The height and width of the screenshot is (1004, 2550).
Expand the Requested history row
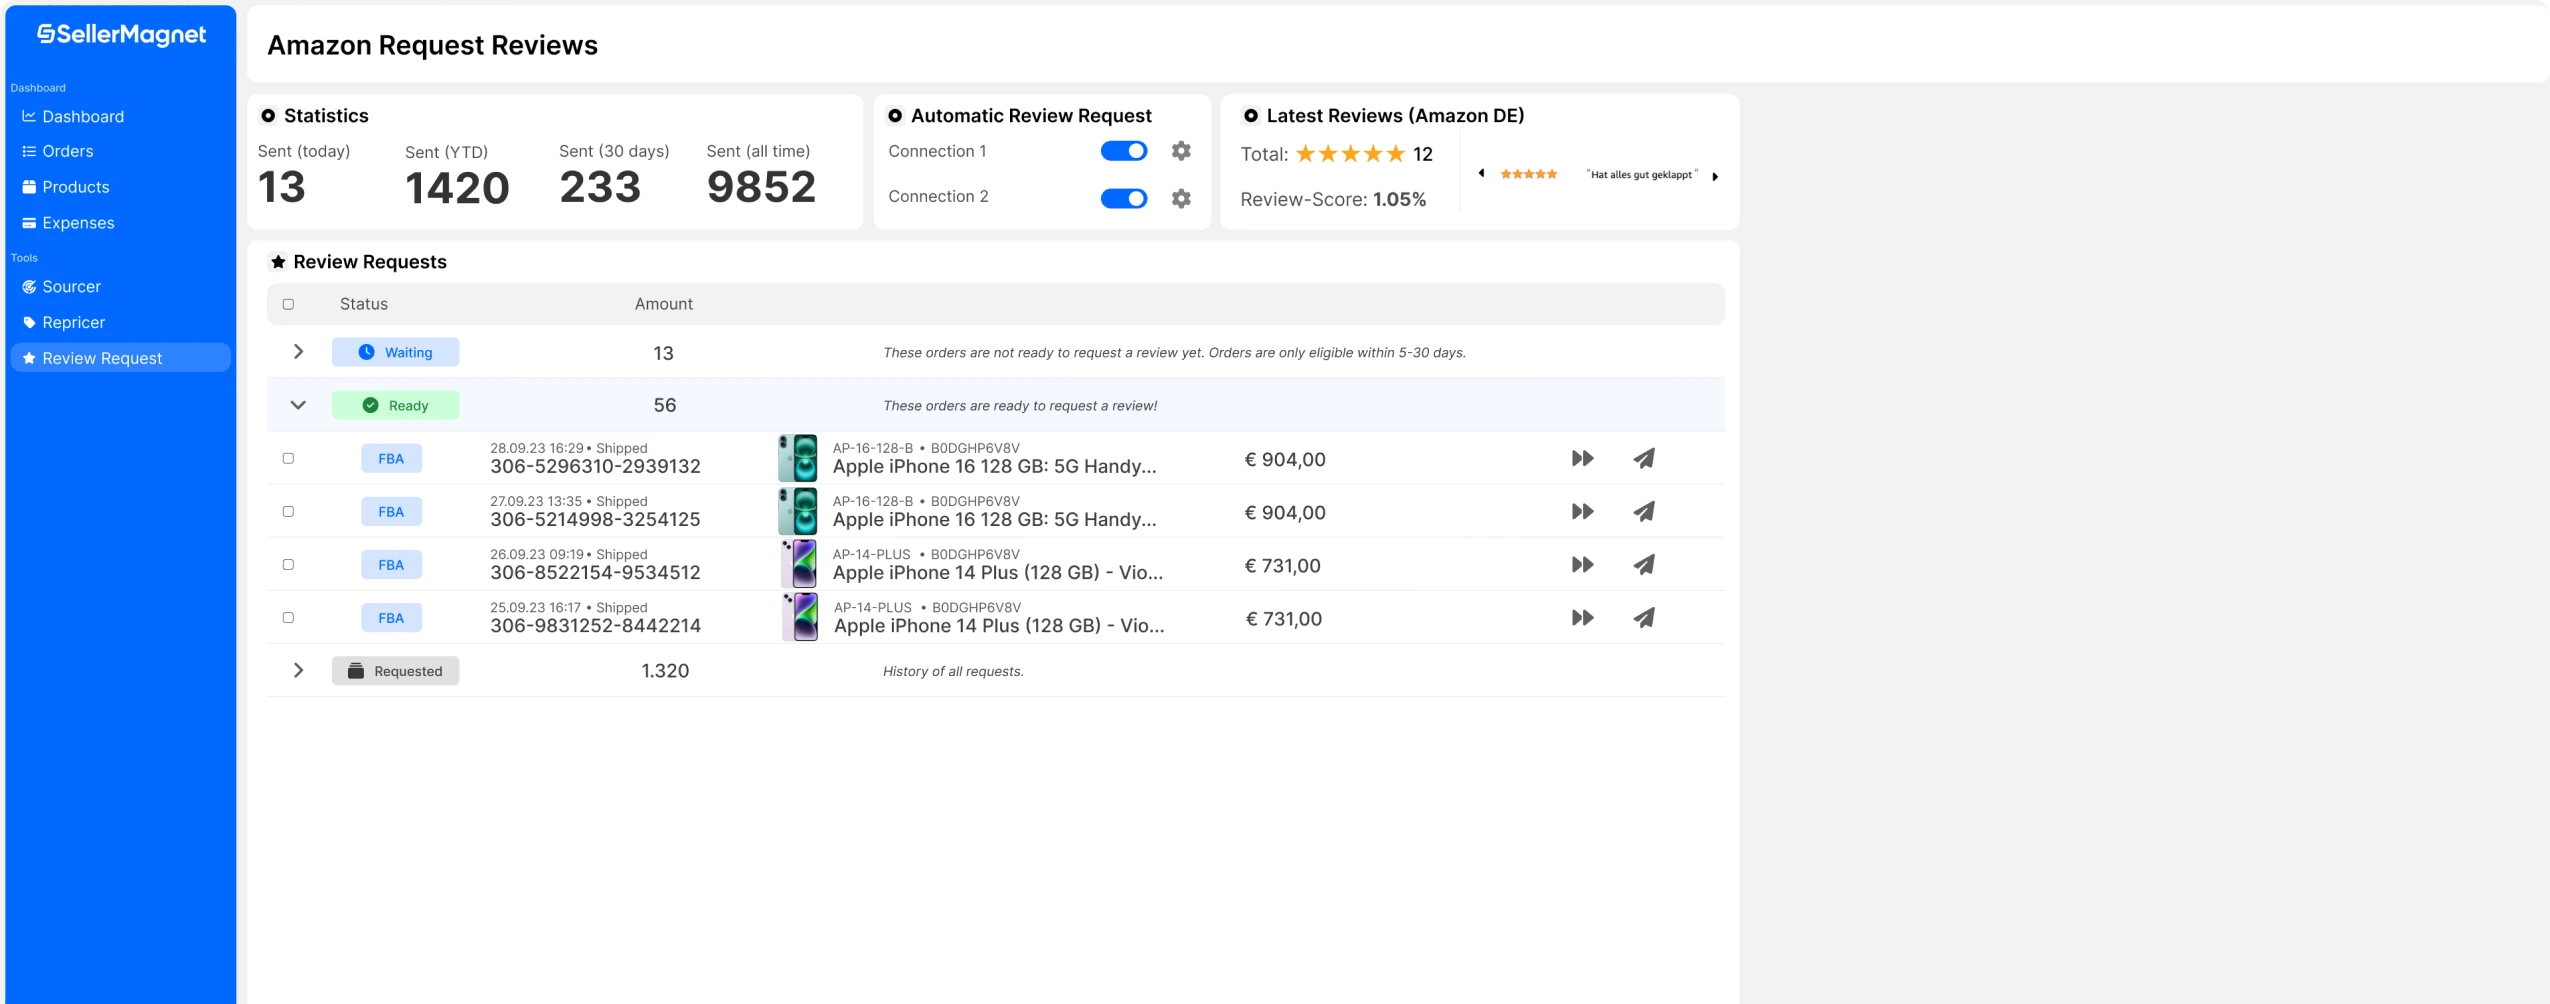point(298,670)
